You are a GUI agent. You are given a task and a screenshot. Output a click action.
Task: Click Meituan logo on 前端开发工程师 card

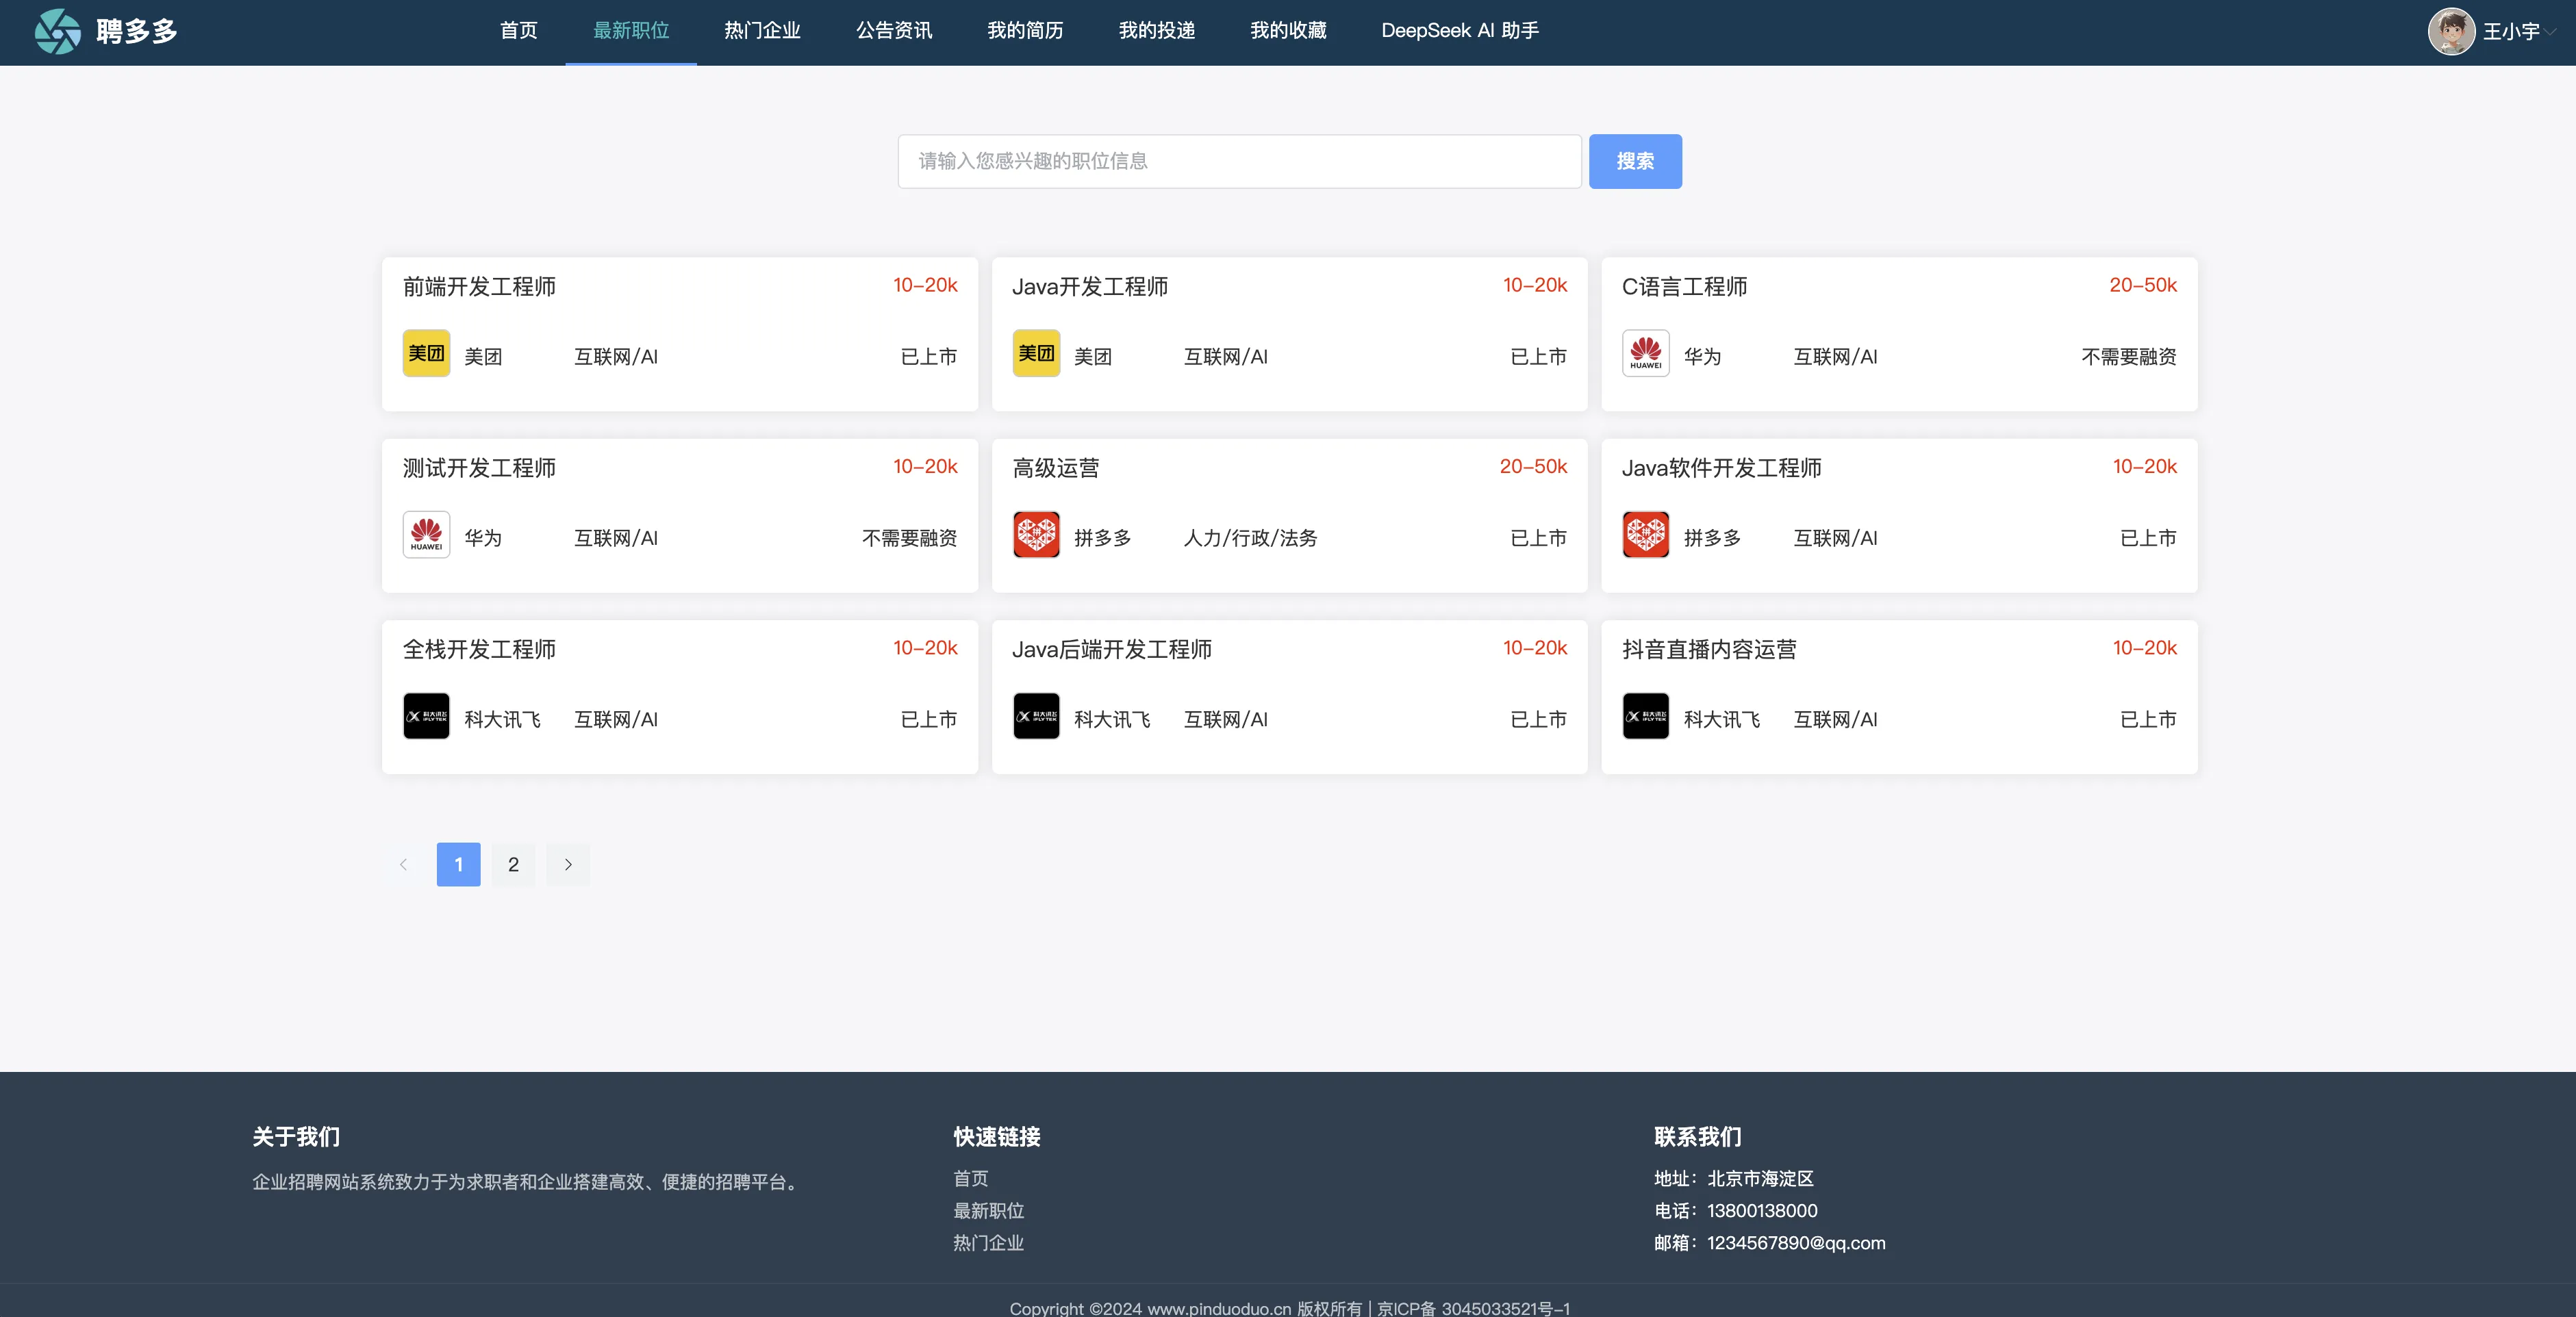point(426,354)
